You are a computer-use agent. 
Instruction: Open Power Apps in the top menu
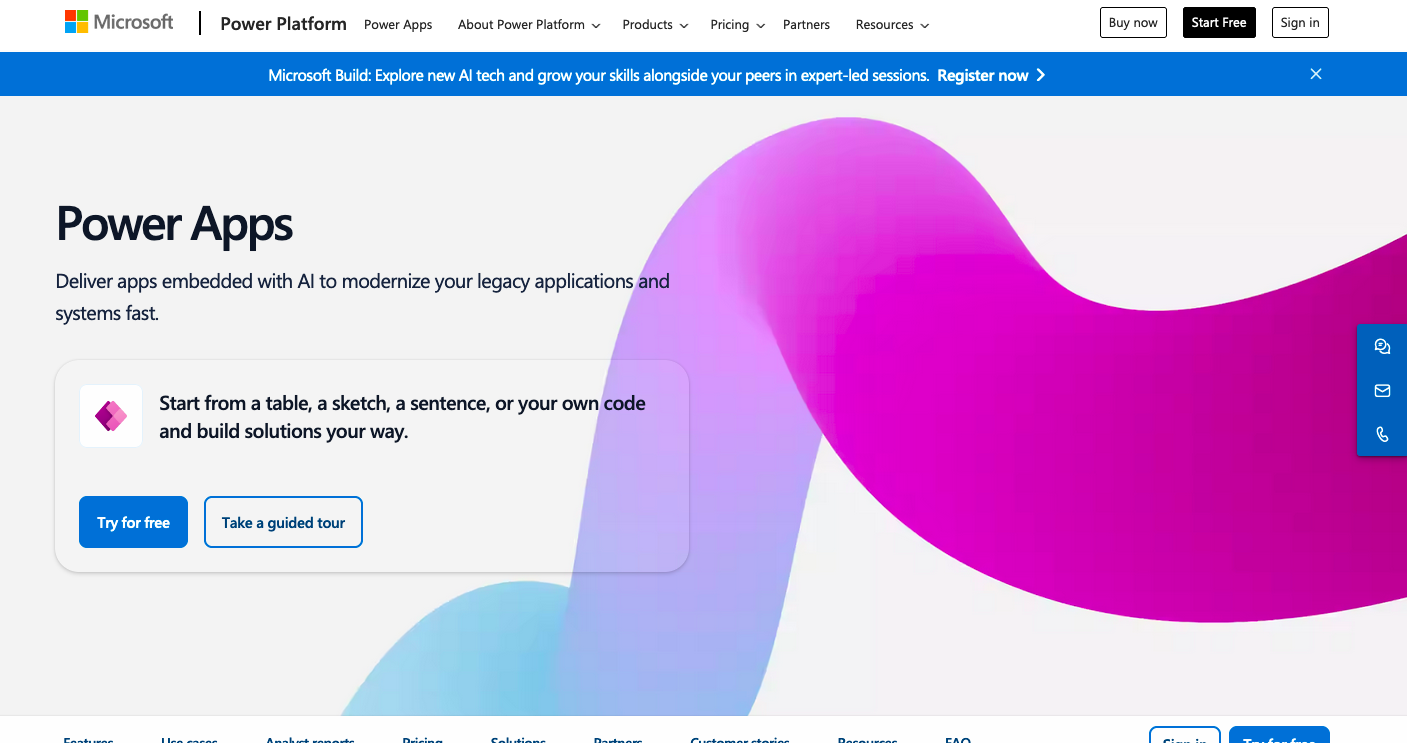(x=398, y=25)
